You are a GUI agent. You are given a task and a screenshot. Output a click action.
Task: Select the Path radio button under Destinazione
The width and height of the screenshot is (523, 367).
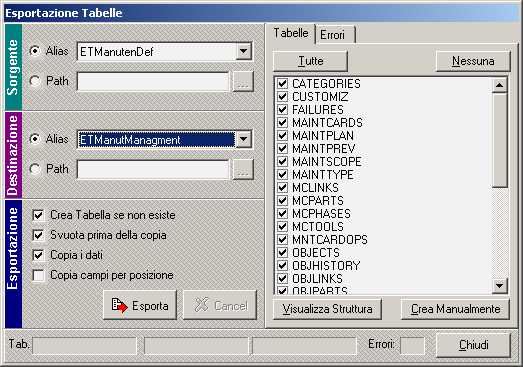[x=35, y=169]
